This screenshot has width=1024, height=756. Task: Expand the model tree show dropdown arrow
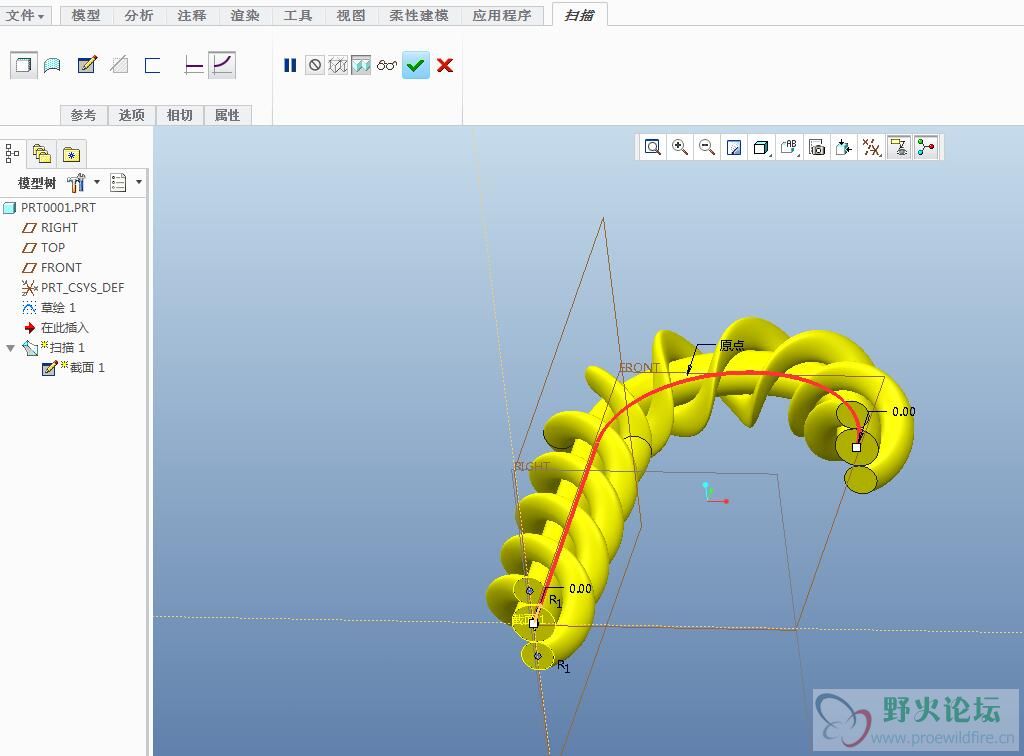click(x=139, y=182)
